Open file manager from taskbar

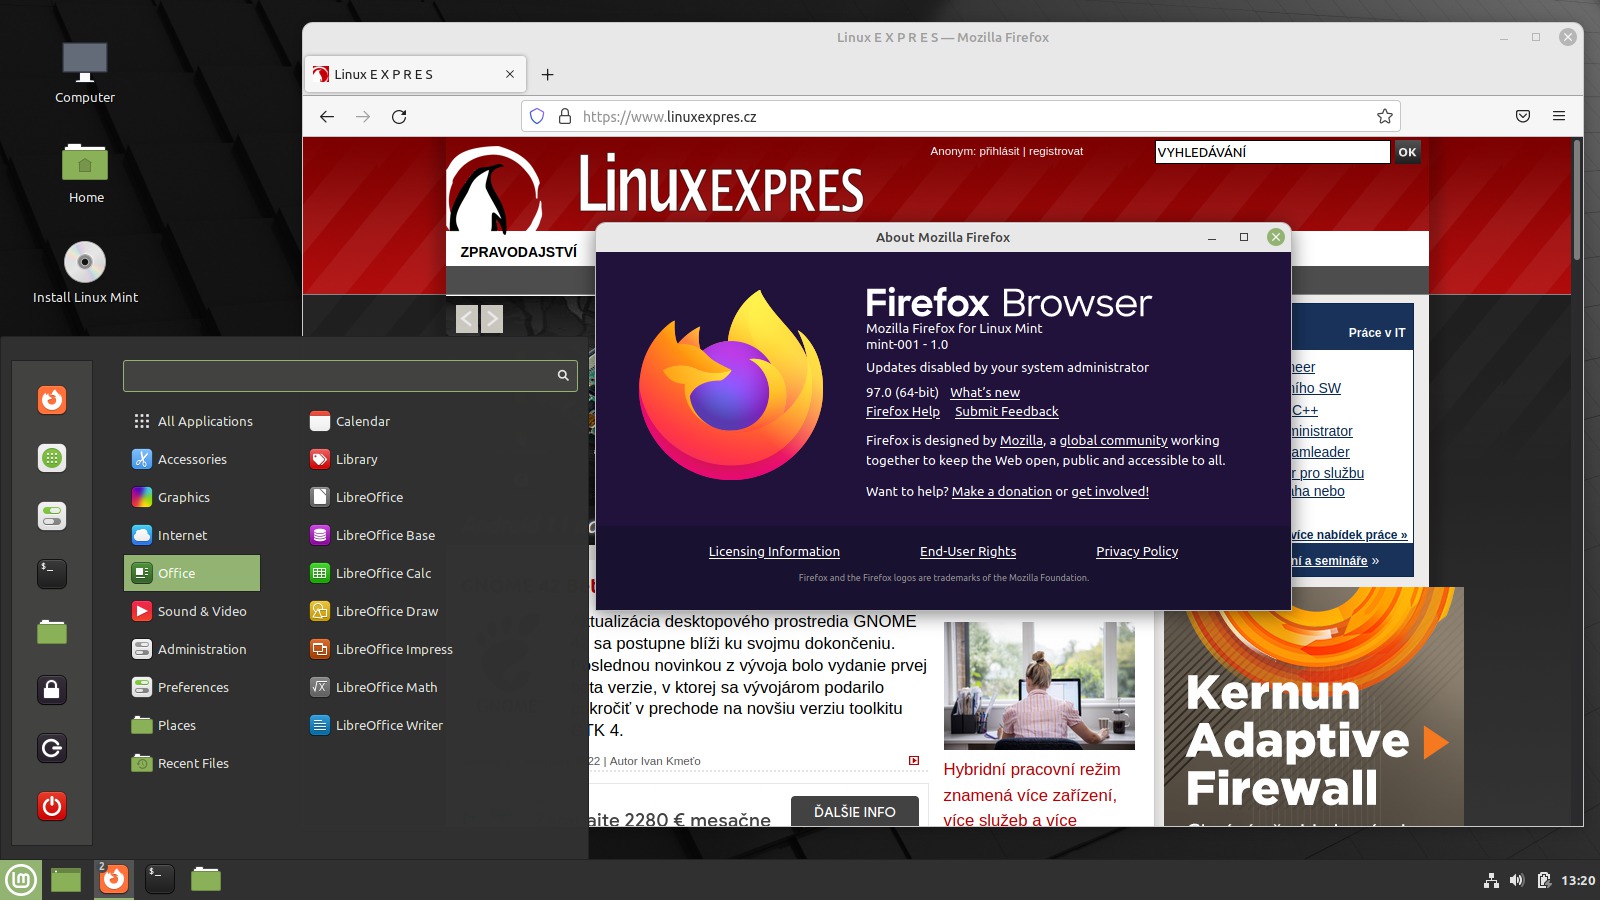[x=206, y=880]
